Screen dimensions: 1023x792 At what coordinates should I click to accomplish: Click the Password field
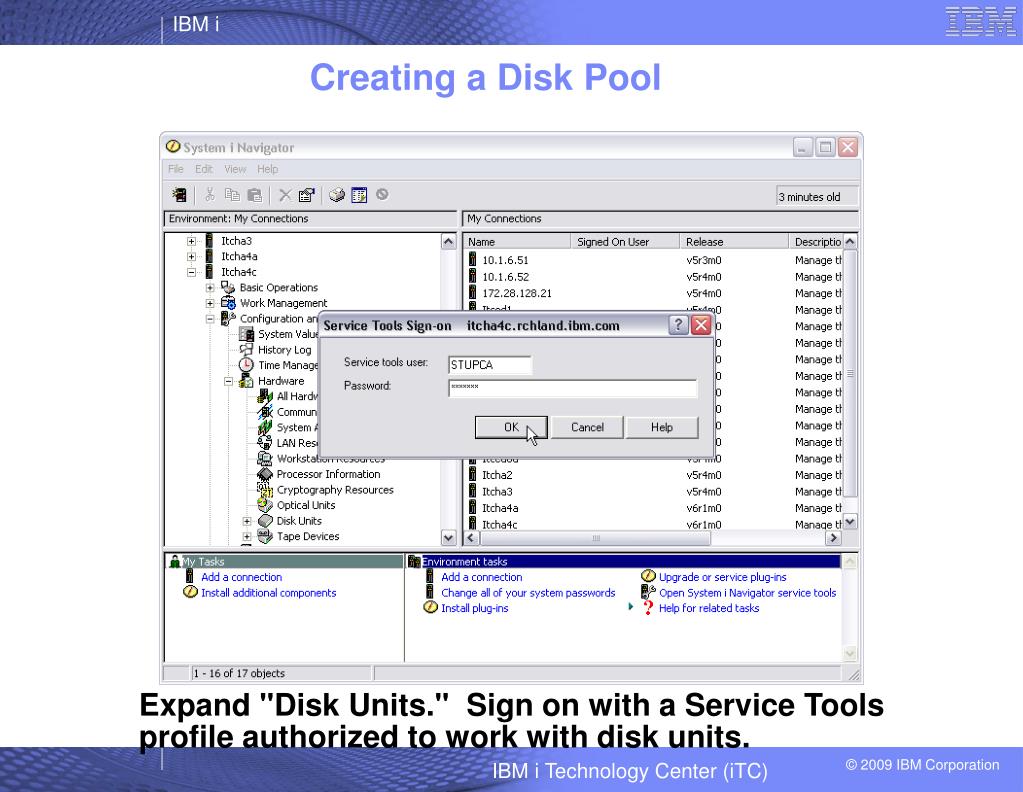click(x=572, y=388)
